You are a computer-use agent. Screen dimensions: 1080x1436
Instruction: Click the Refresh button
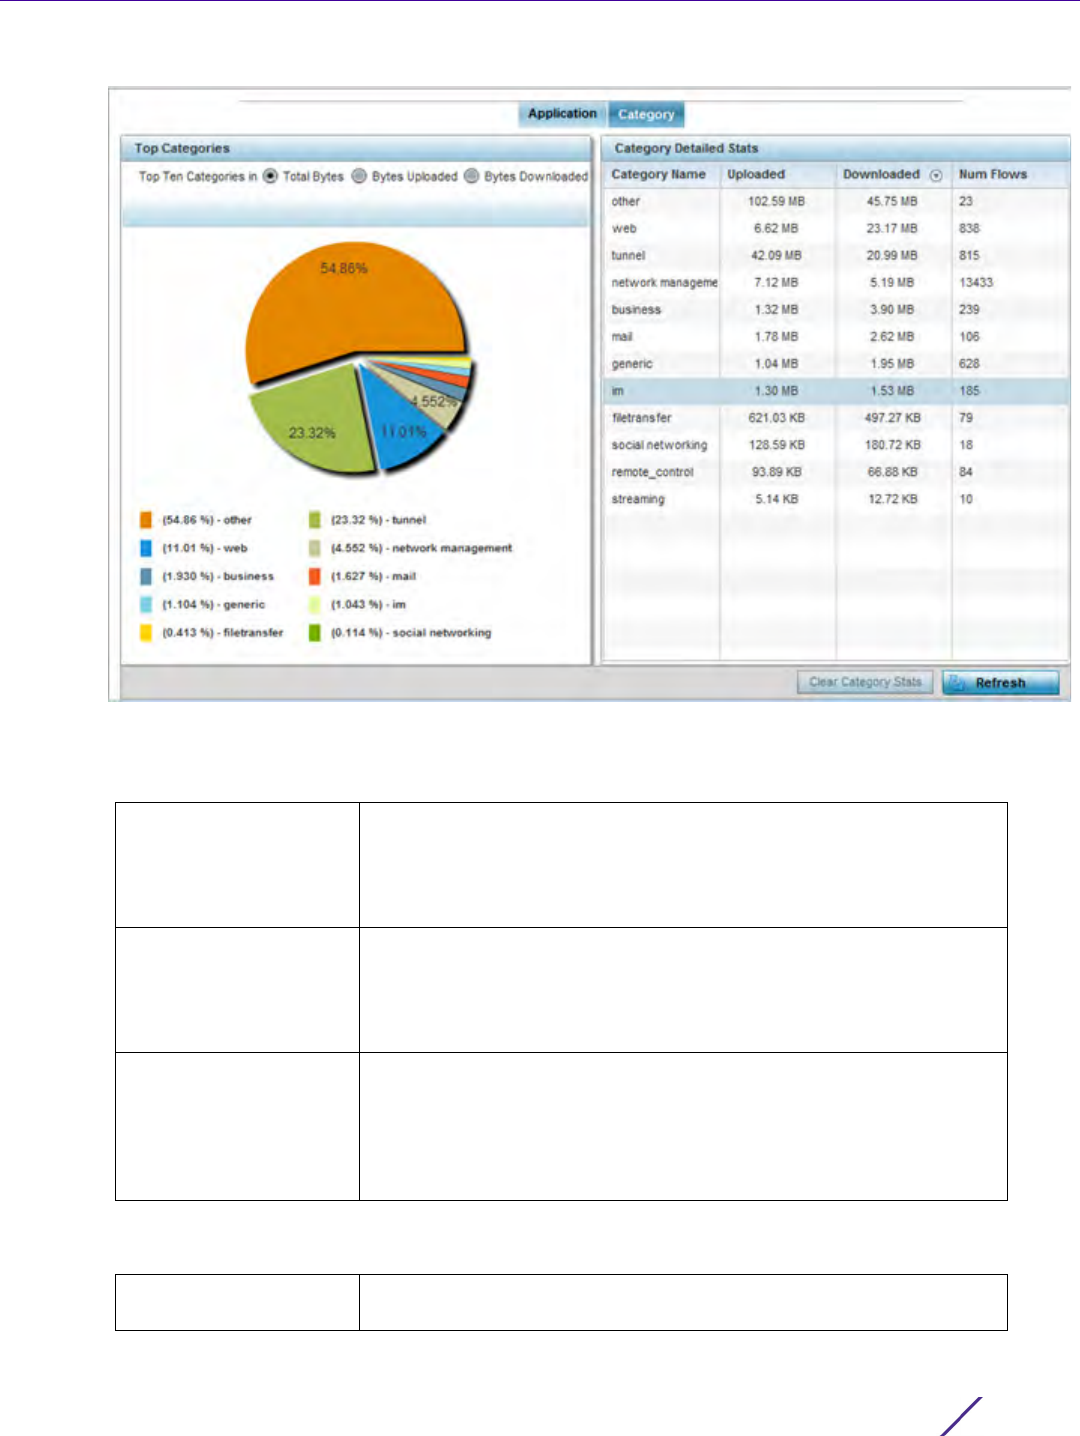[x=1000, y=683]
